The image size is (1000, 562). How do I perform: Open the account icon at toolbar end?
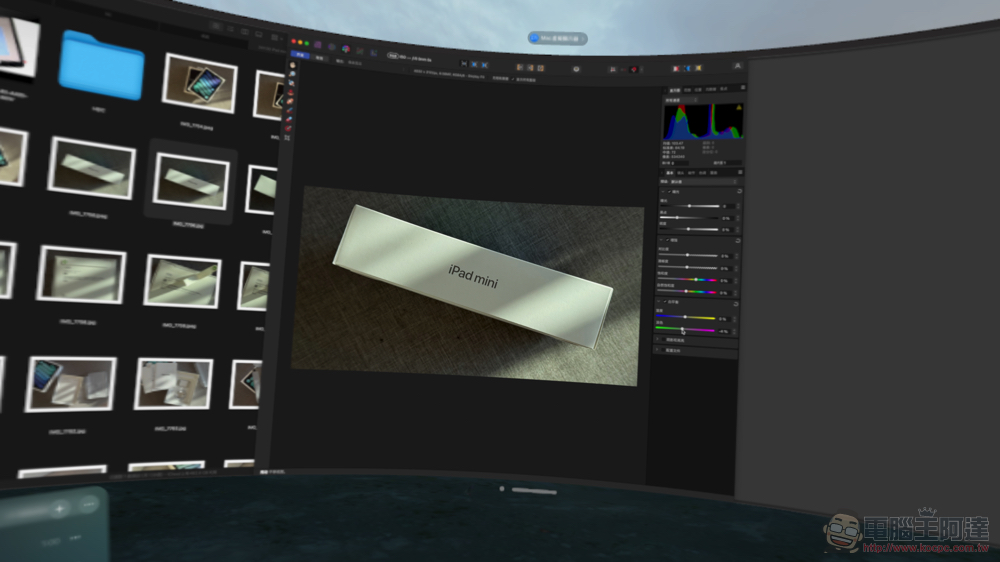(738, 66)
